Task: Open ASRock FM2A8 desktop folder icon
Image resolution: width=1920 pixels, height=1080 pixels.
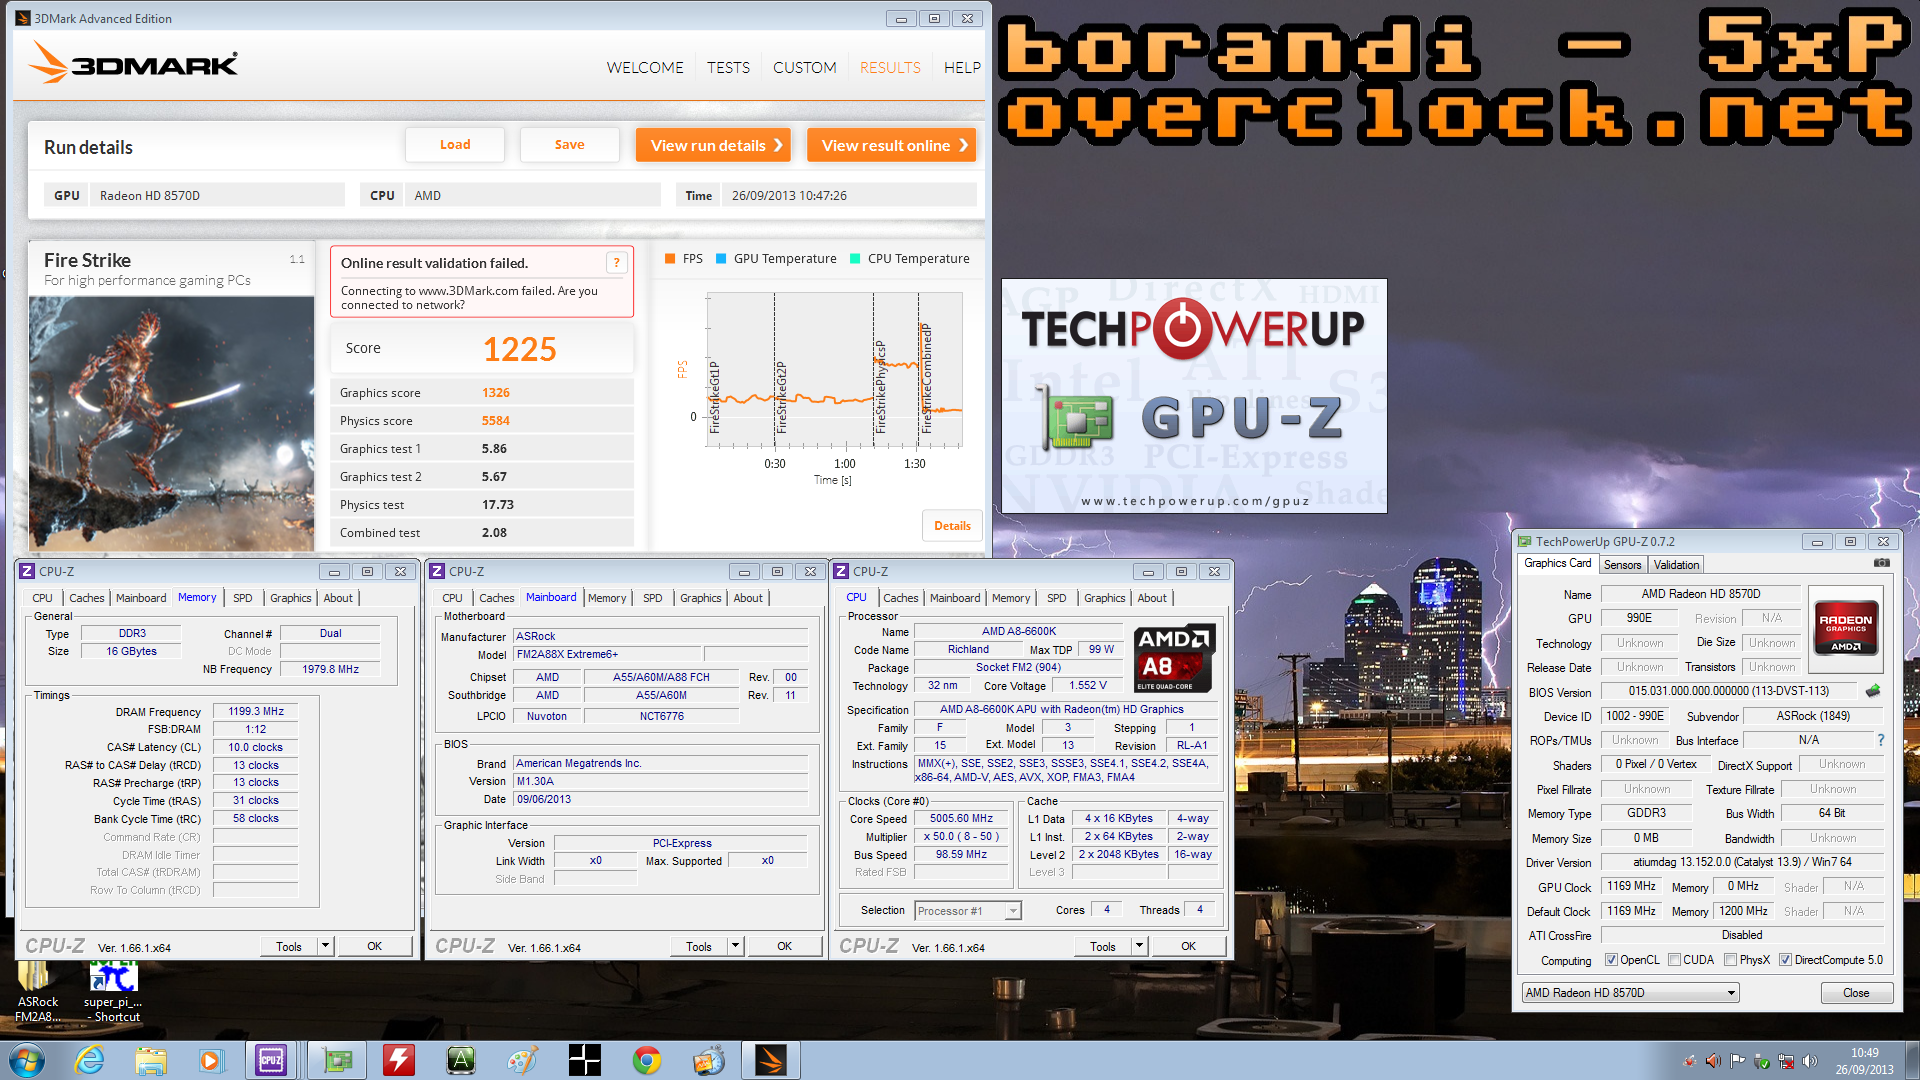Action: point(38,992)
